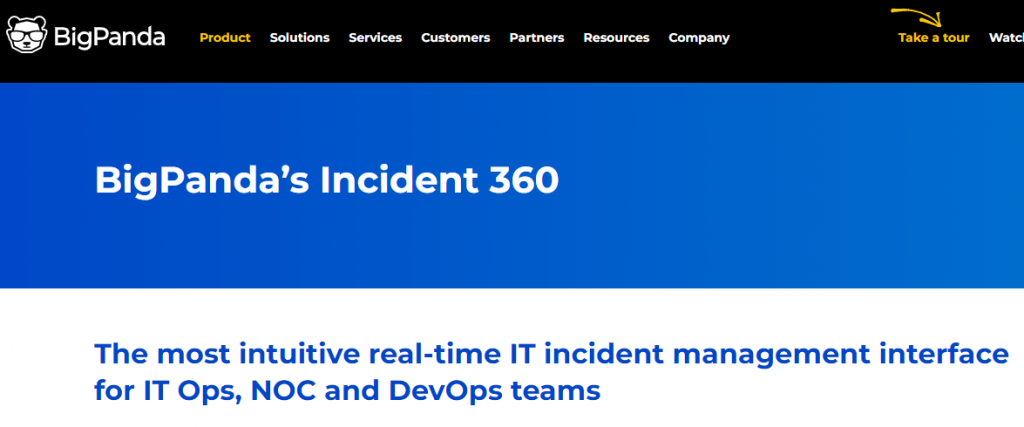Open the Resources menu
Screen dimensions: 1024x427
(x=616, y=38)
